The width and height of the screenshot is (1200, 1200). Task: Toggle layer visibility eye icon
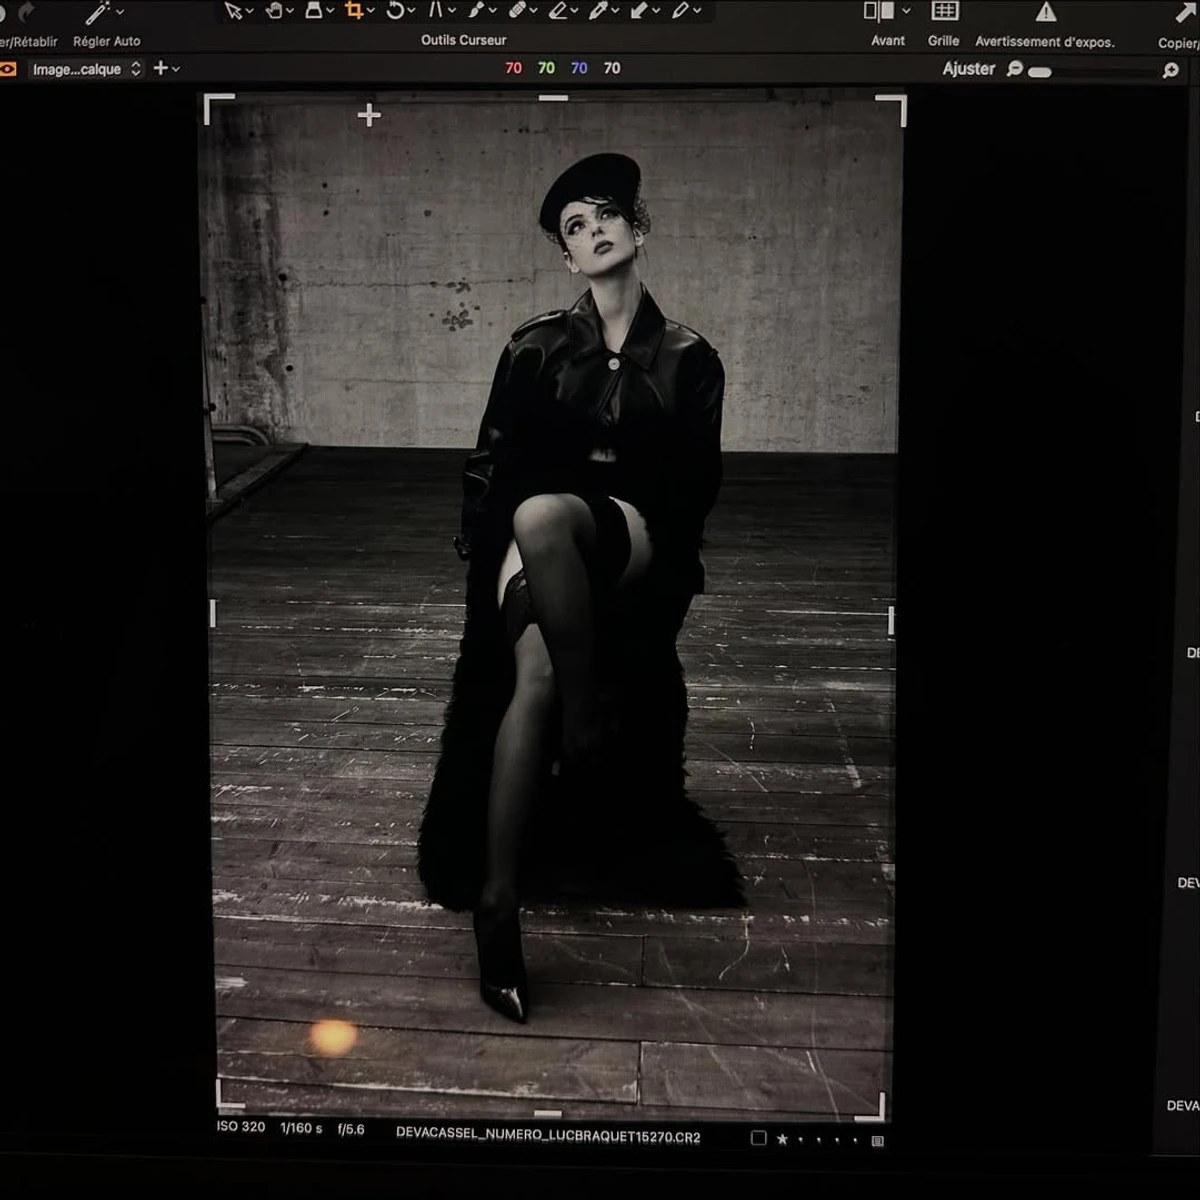[8, 69]
